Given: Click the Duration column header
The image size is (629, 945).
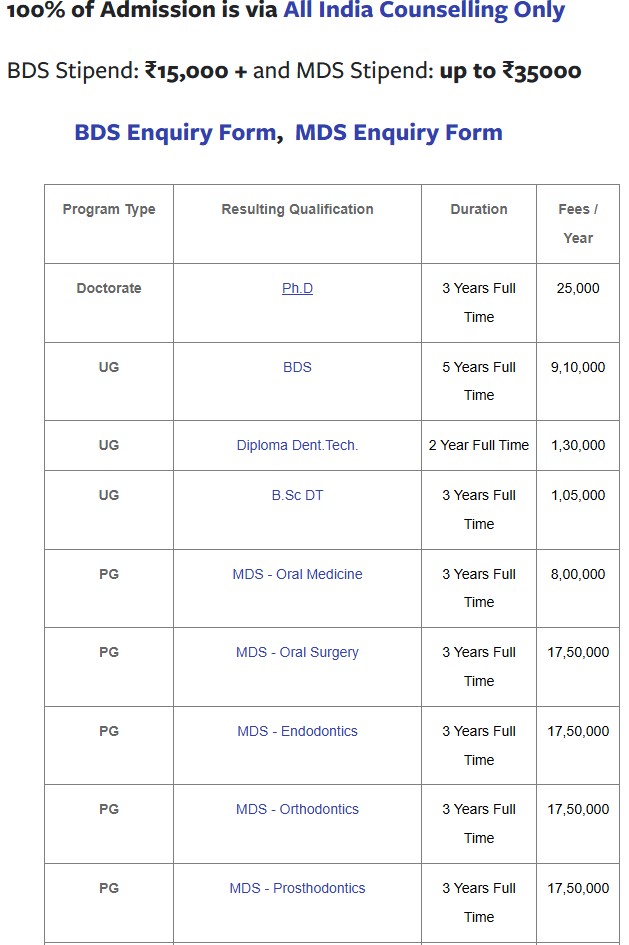Looking at the screenshot, I should click(x=479, y=209).
